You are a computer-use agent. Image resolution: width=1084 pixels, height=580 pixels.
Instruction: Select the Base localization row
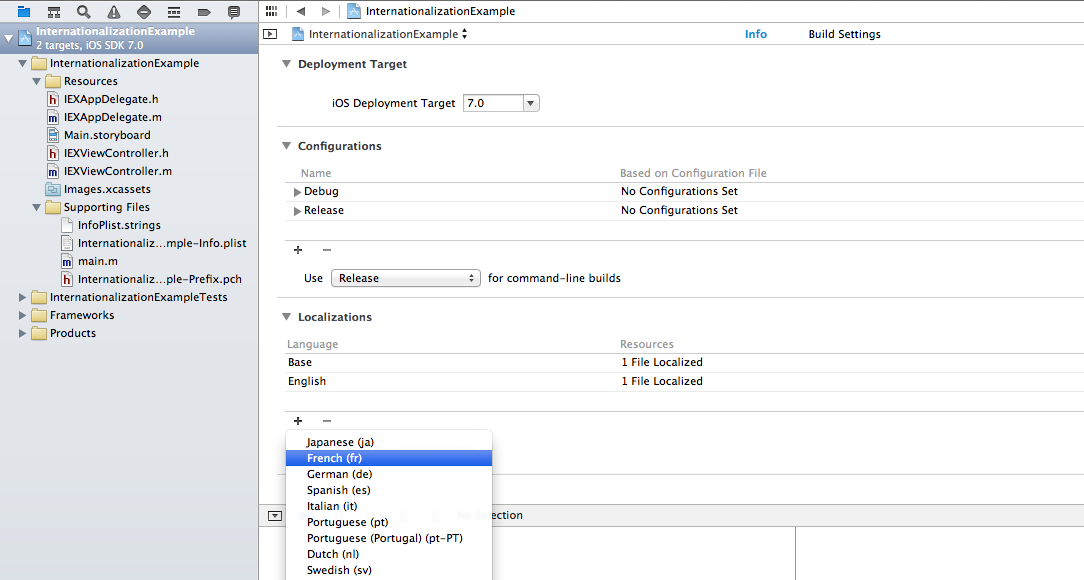click(x=684, y=362)
